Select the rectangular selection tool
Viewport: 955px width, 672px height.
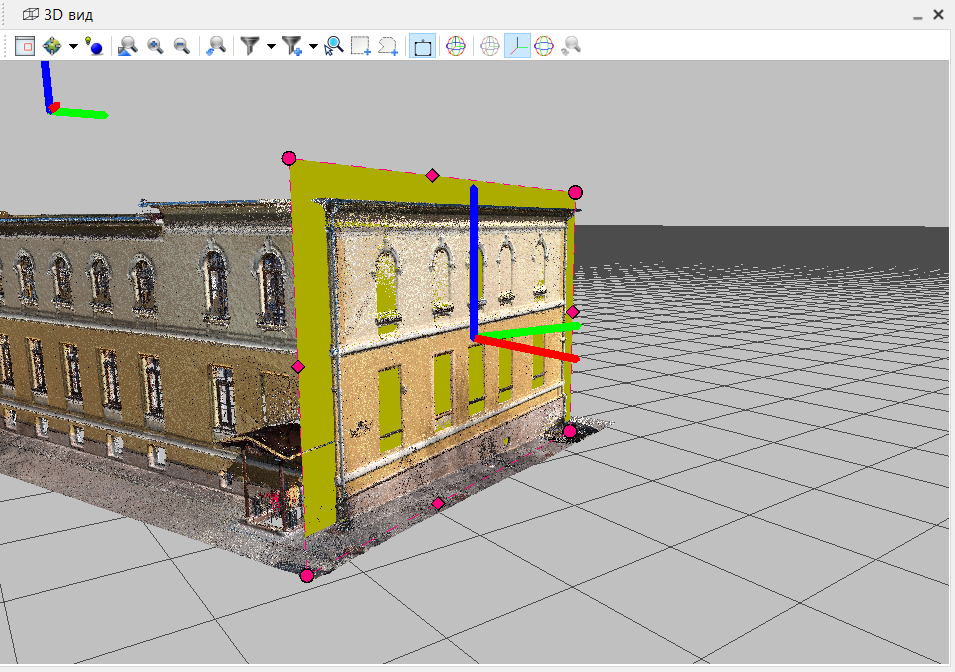tap(360, 45)
